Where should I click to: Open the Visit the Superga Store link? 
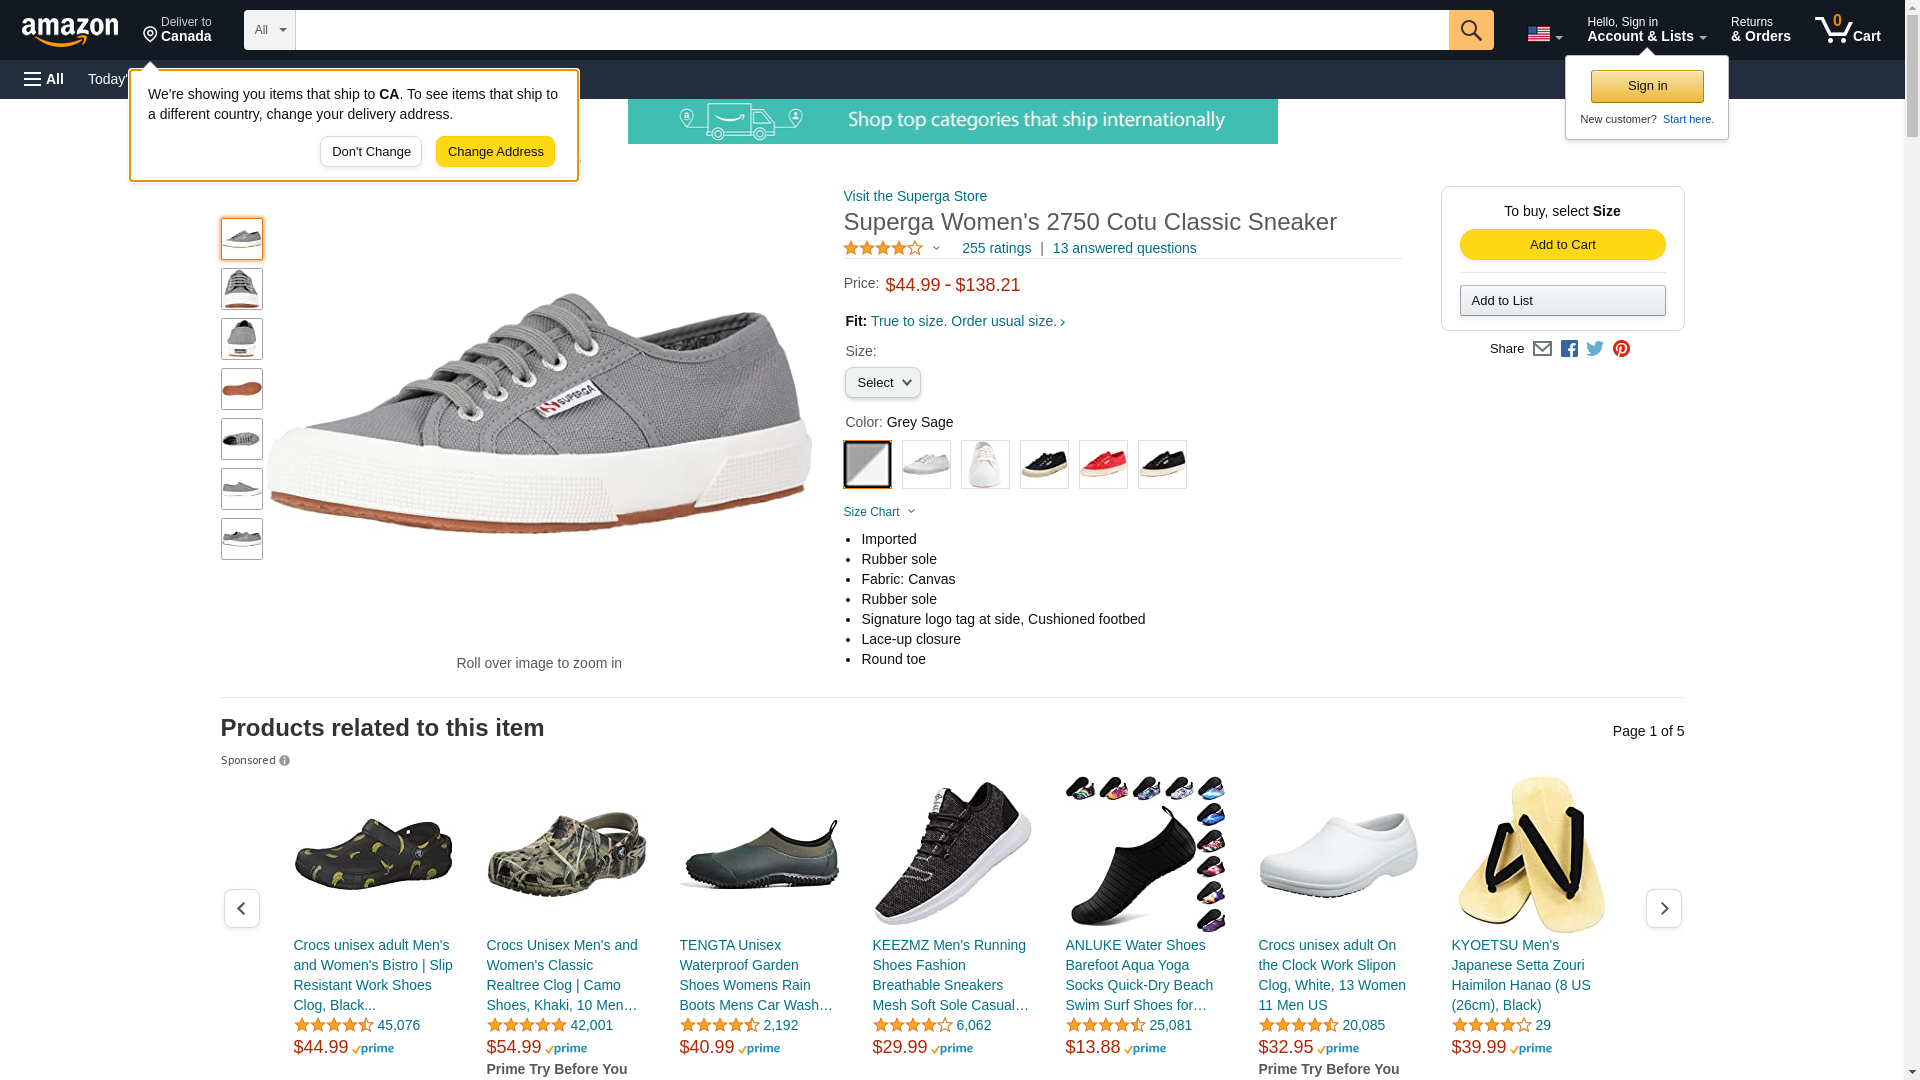click(915, 196)
